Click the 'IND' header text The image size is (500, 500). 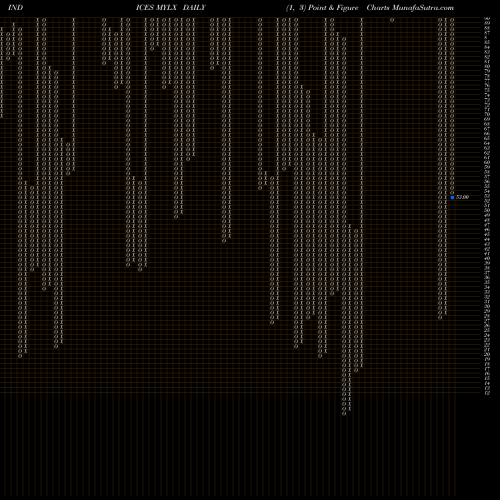coord(15,8)
